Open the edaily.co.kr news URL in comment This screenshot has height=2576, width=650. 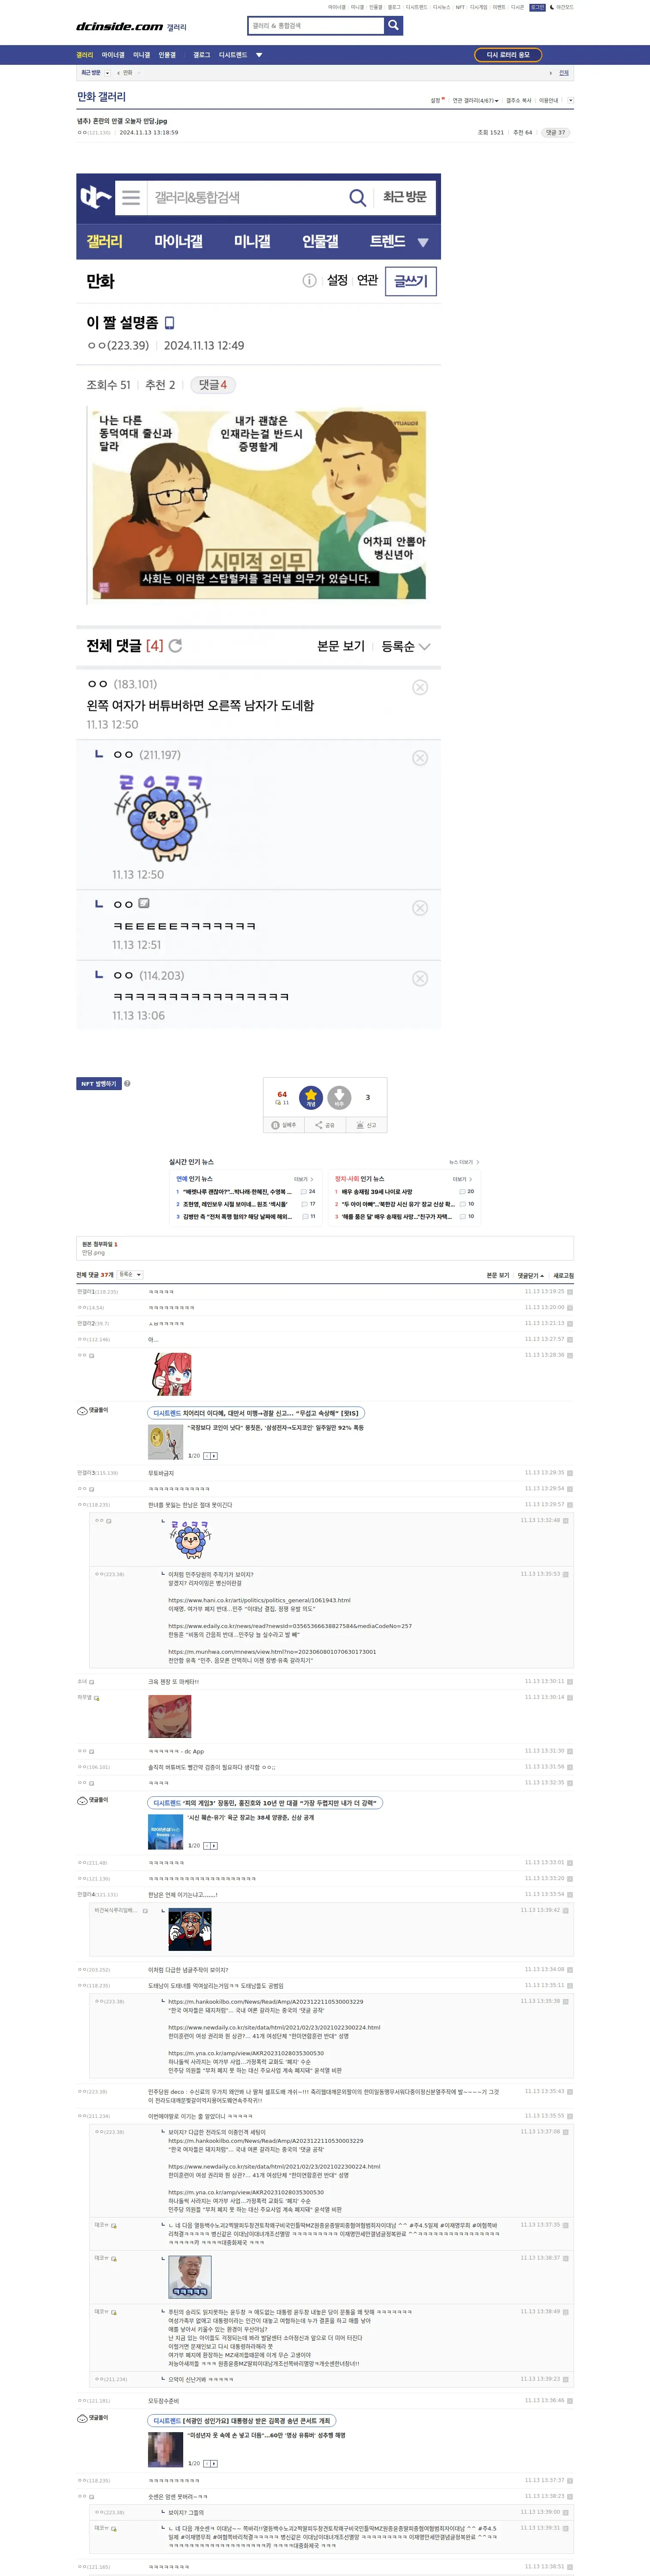point(289,1626)
